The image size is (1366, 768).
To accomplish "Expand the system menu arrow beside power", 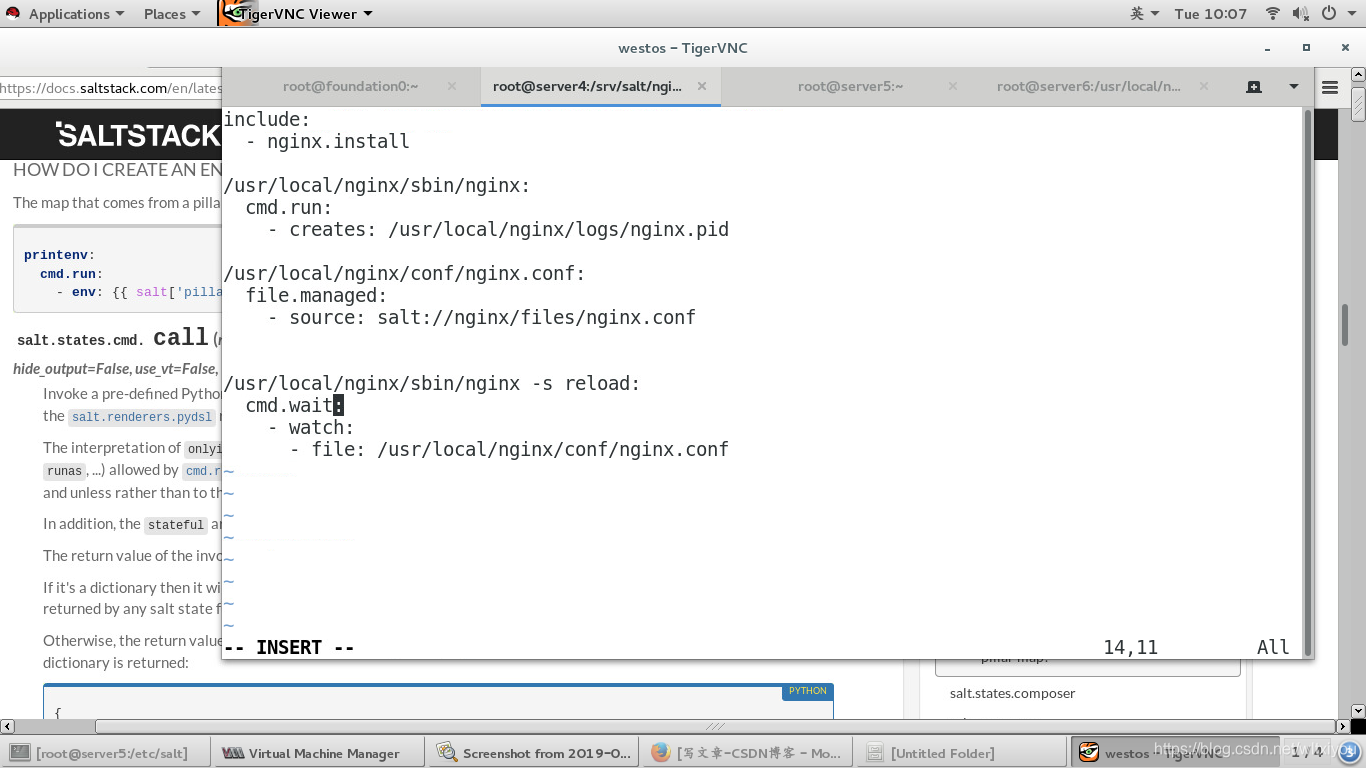I will (x=1351, y=14).
